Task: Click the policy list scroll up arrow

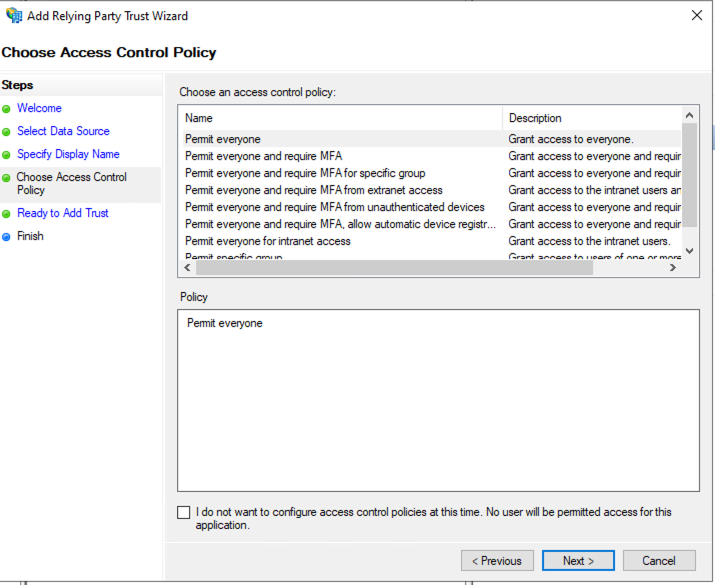Action: click(689, 115)
